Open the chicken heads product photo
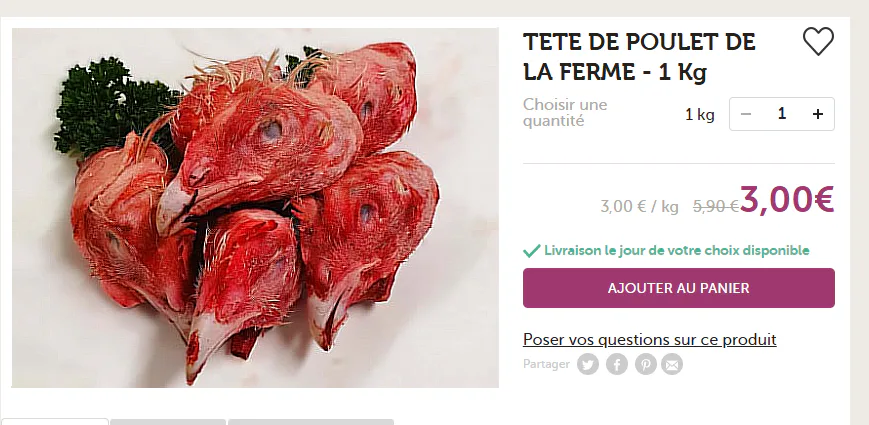This screenshot has width=869, height=425. point(255,208)
